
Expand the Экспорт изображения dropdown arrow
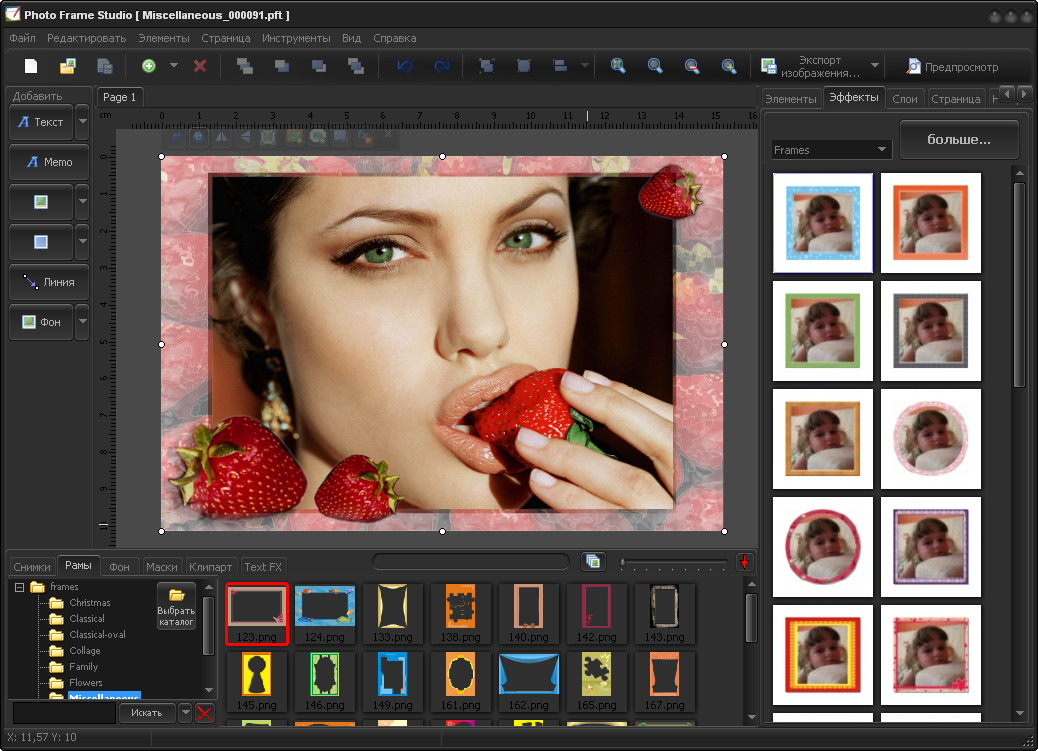pyautogui.click(x=874, y=66)
